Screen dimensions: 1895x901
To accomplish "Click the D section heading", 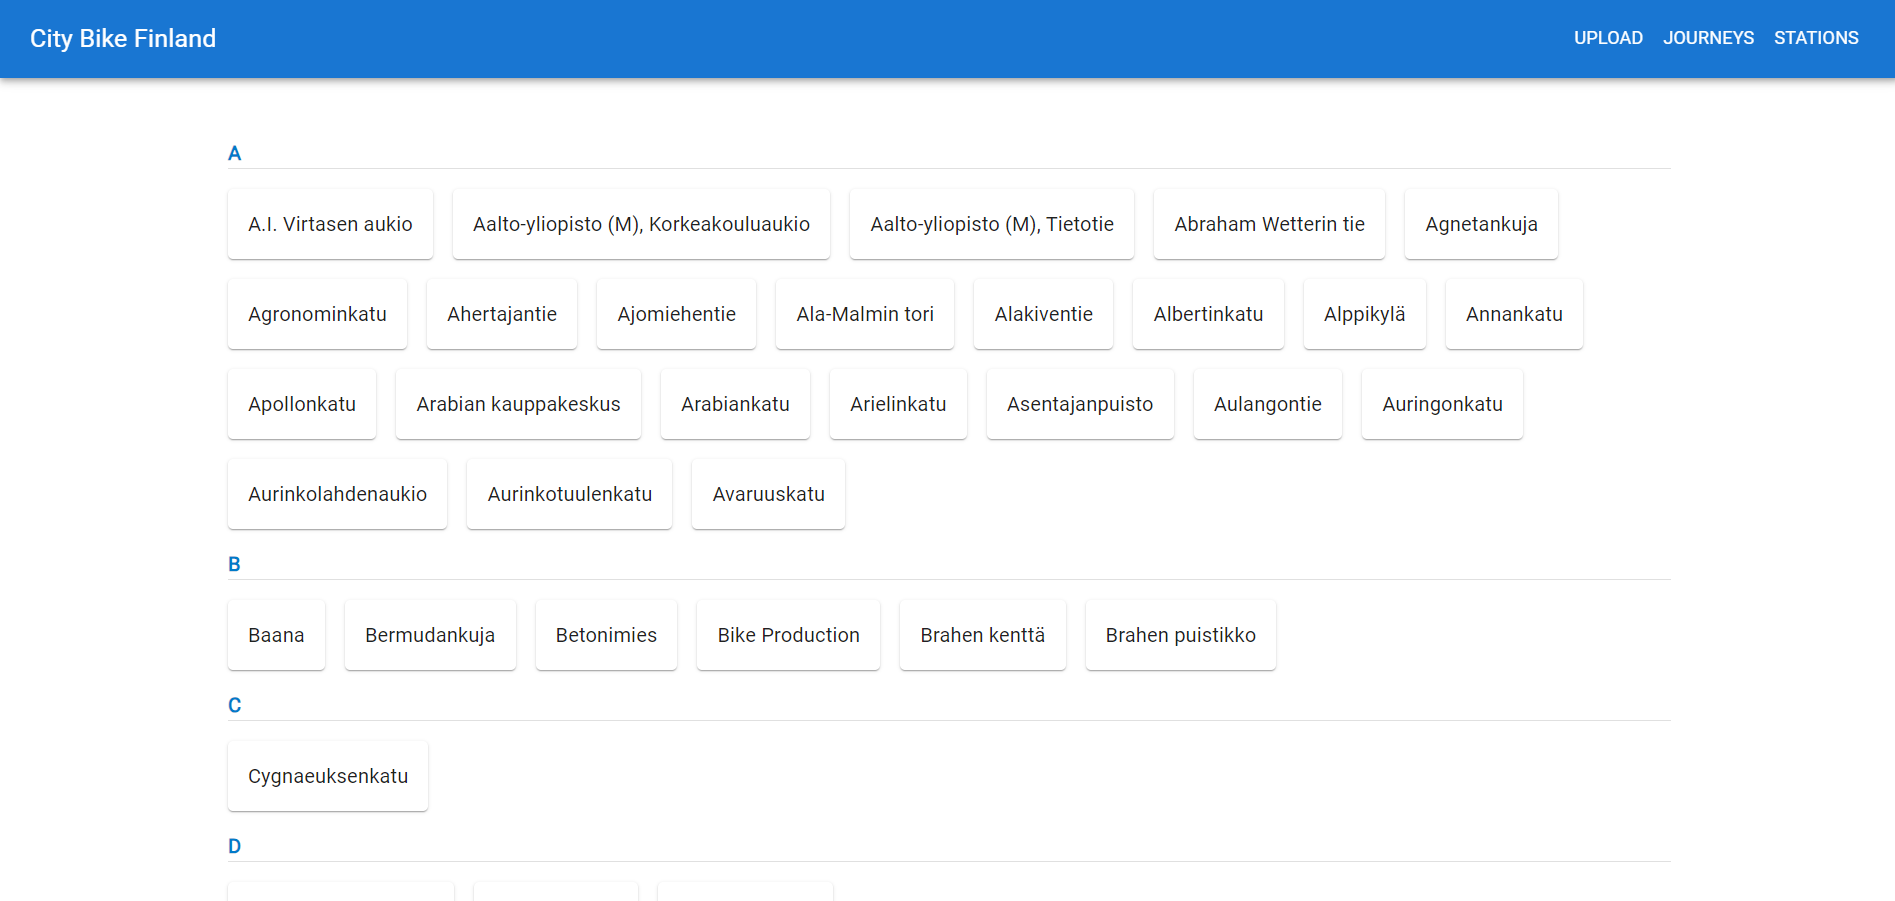I will coord(234,846).
